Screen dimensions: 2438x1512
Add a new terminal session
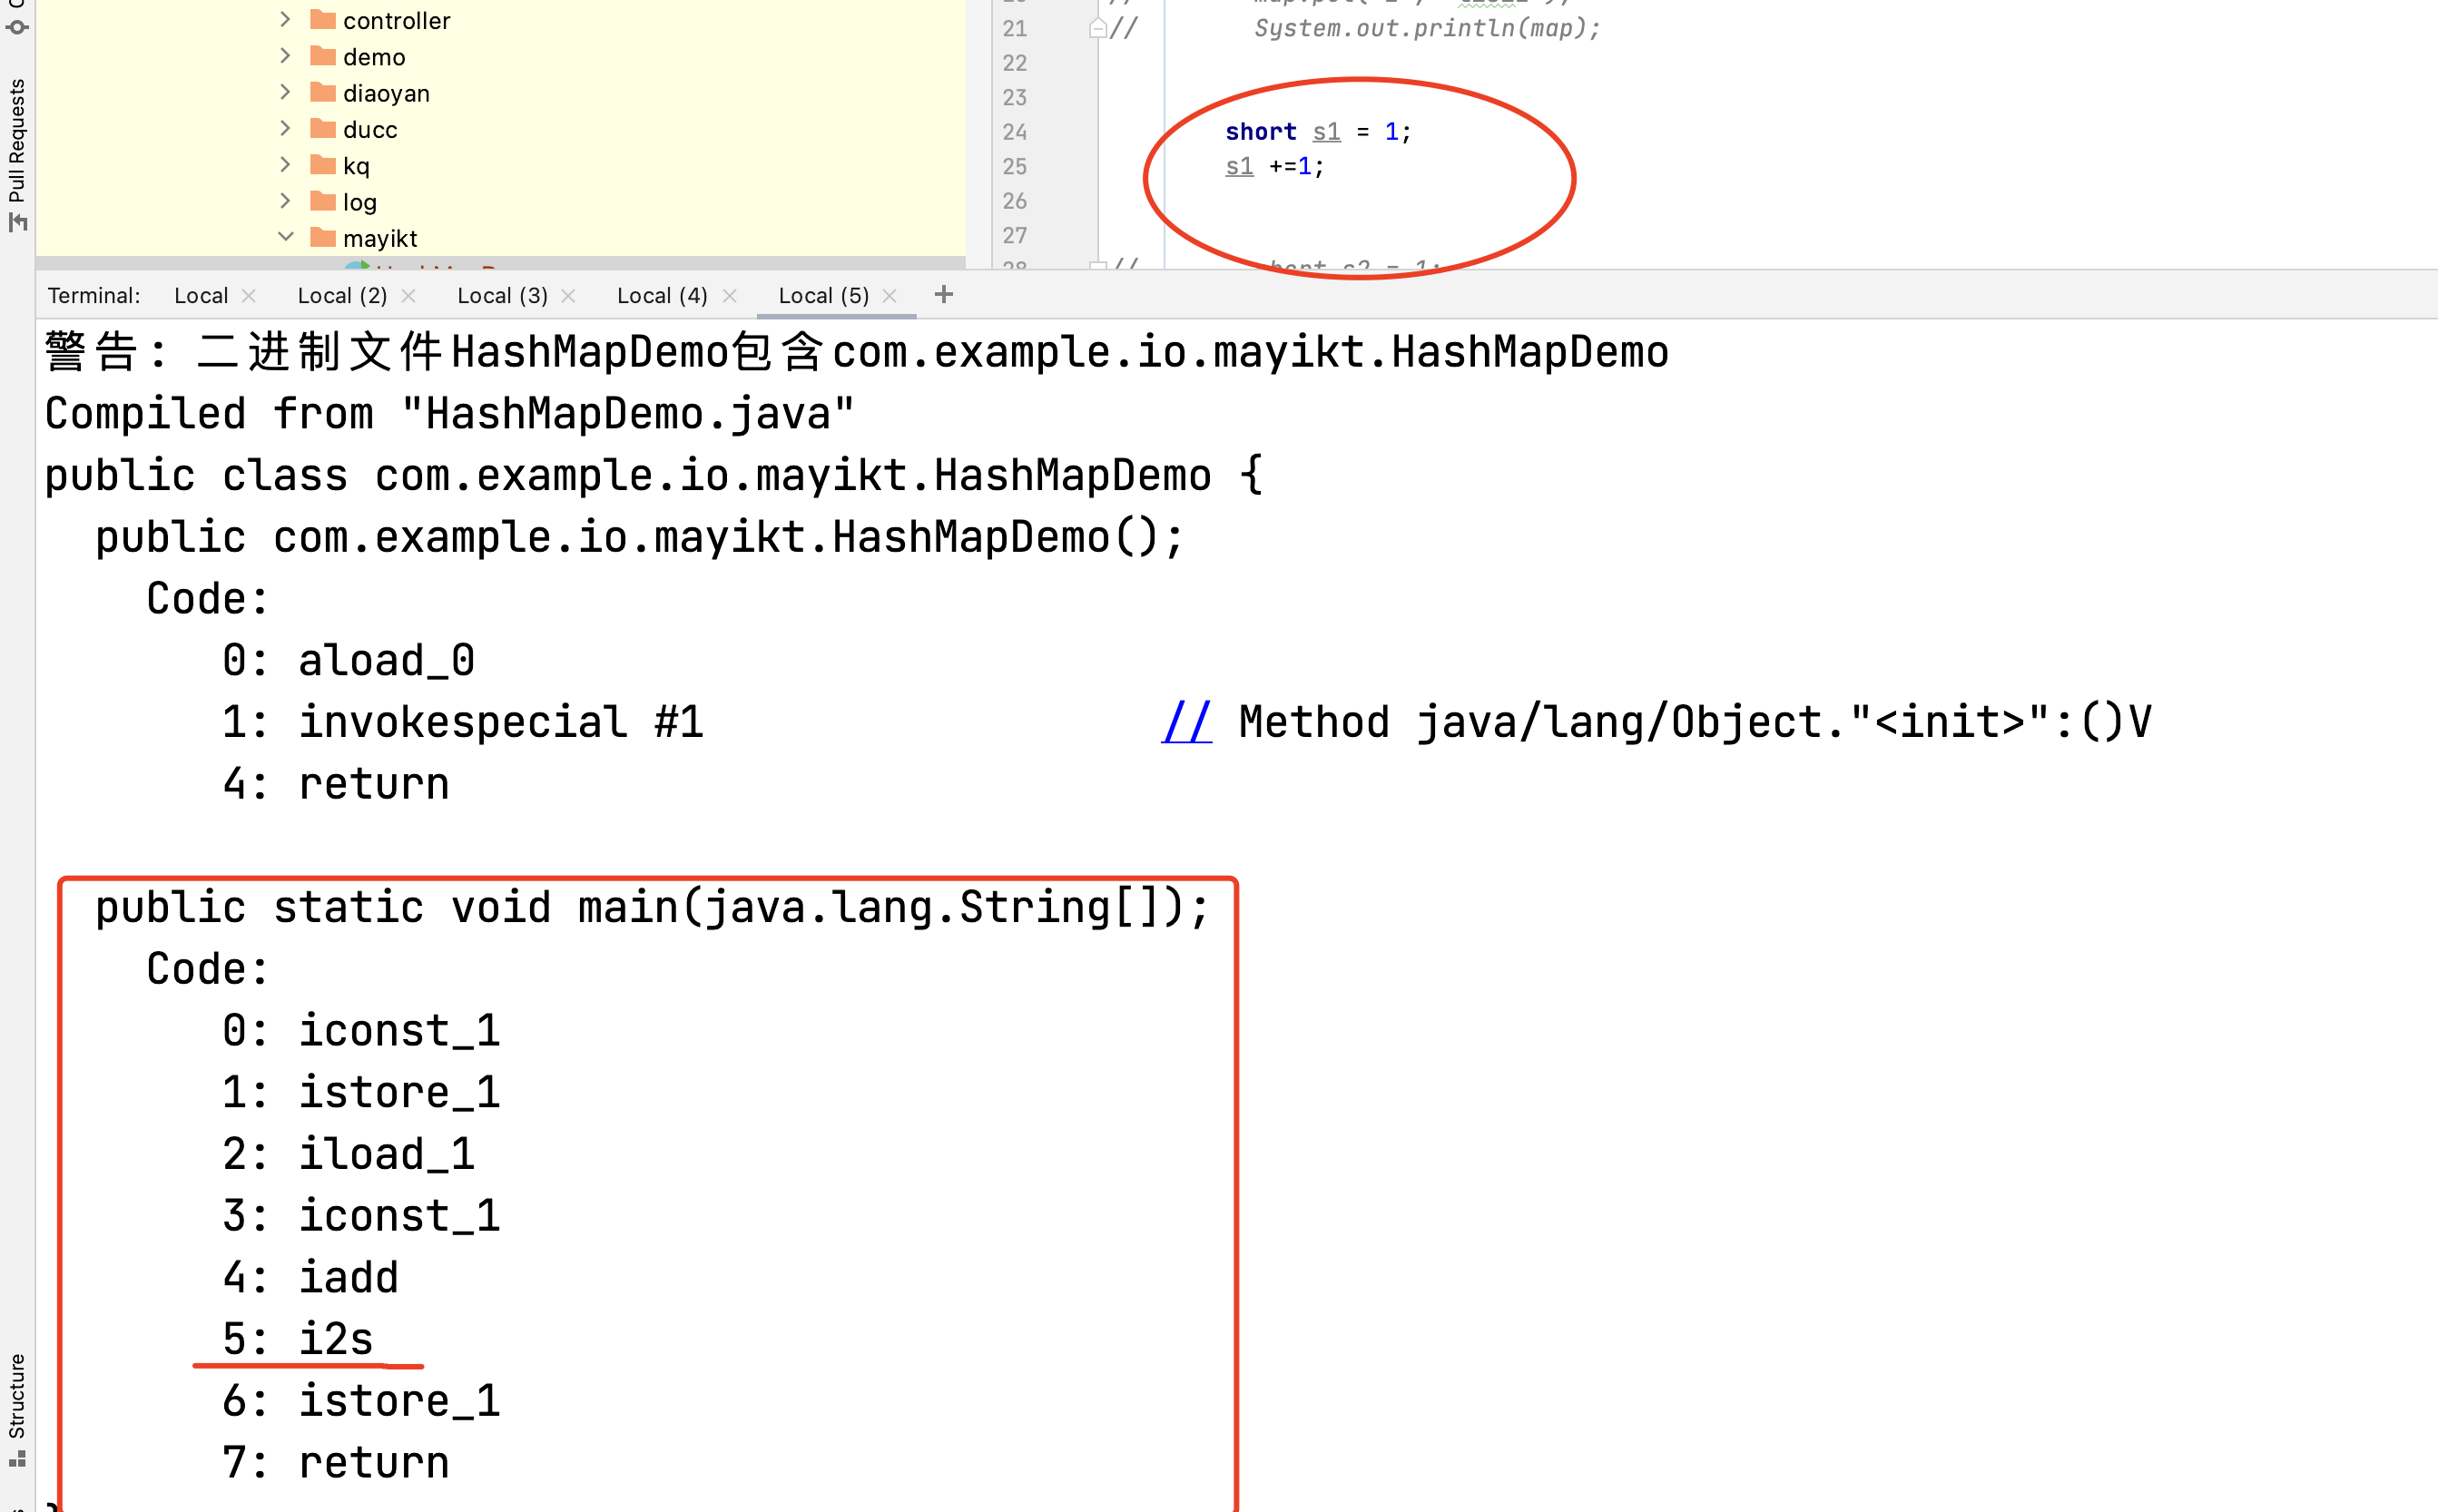tap(943, 294)
